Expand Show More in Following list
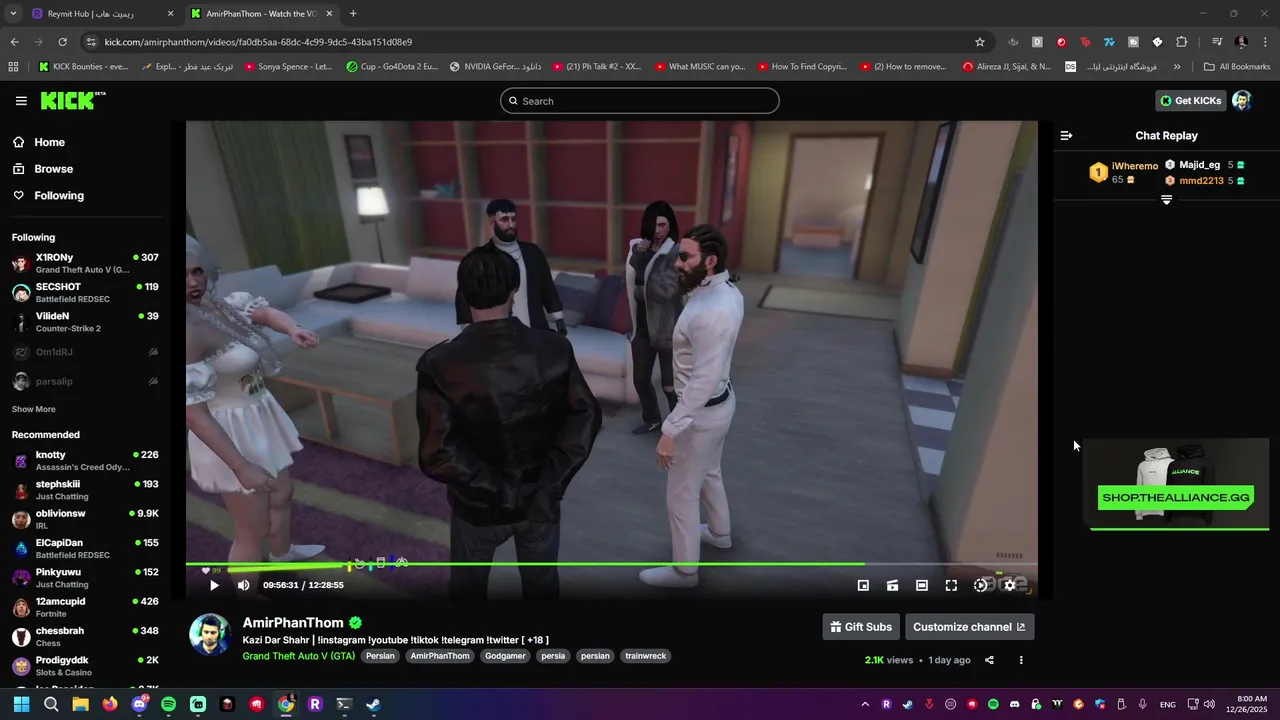 34,409
